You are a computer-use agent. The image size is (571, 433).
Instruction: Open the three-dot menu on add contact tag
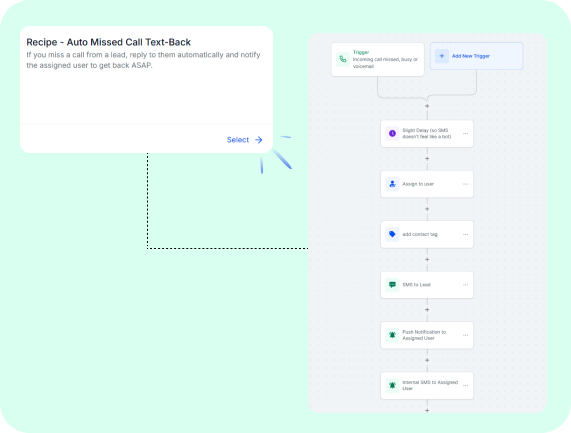pos(465,234)
